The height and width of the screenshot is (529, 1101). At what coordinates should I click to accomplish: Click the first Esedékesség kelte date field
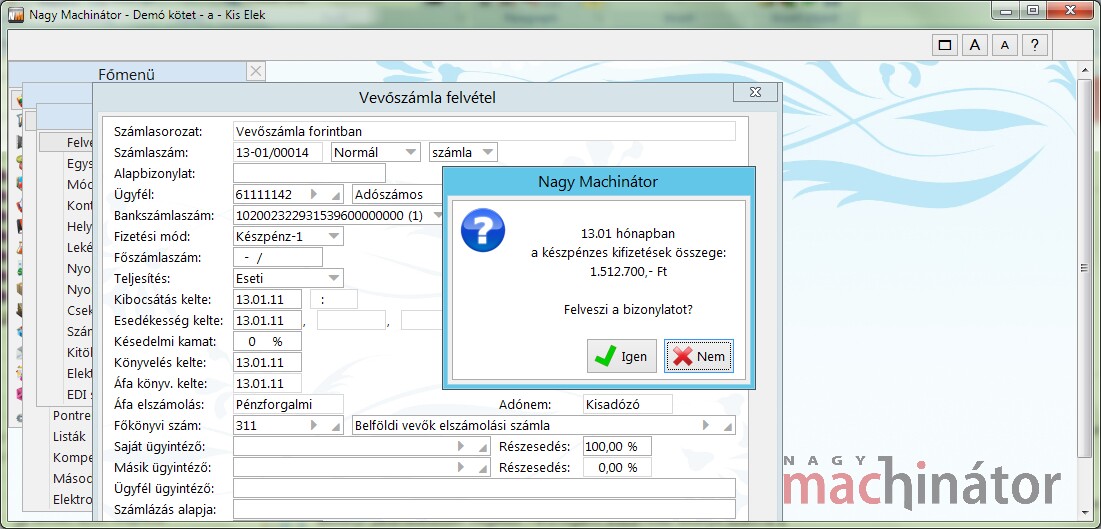coord(268,320)
